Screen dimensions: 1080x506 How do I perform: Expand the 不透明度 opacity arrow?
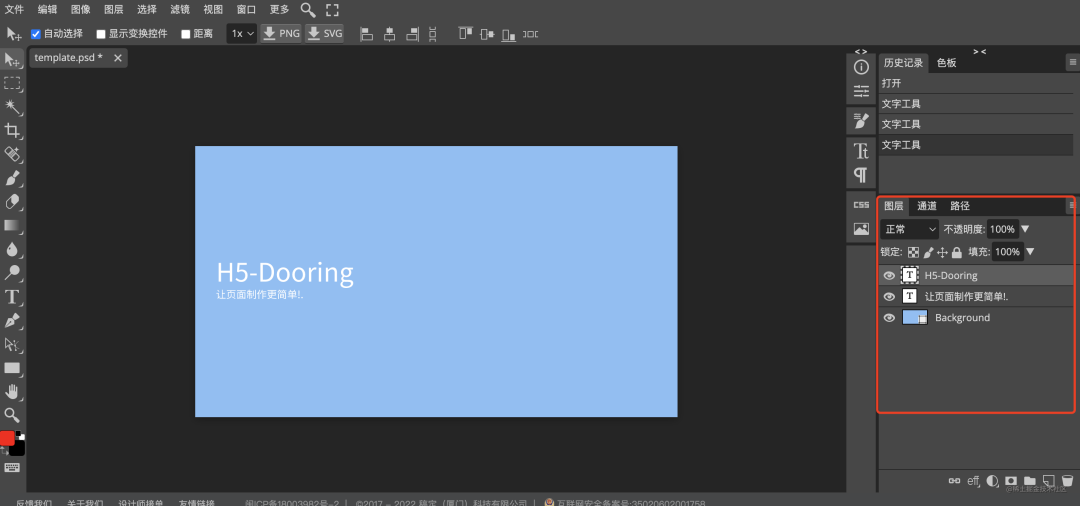coord(1025,229)
